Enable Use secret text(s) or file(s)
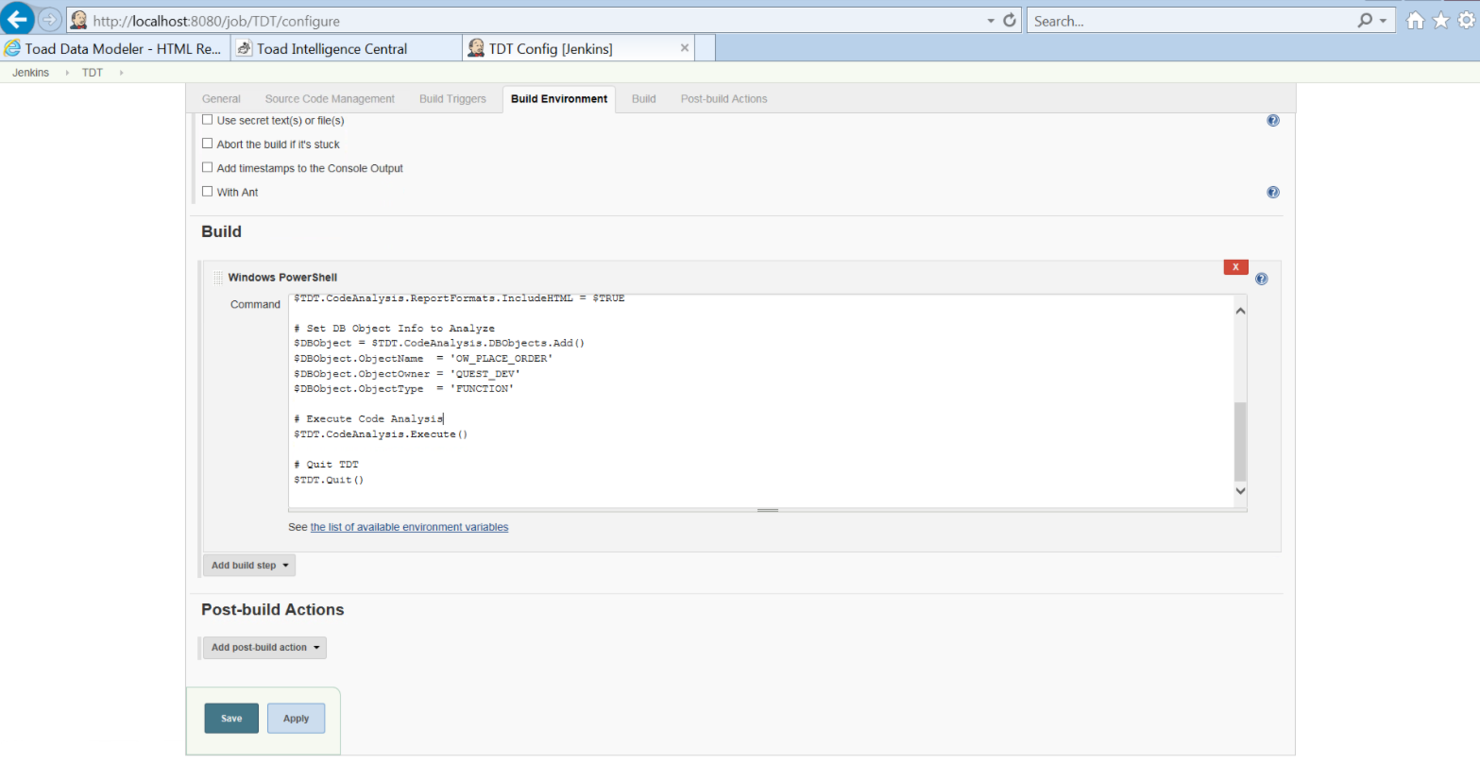The height and width of the screenshot is (764, 1480). [x=207, y=119]
